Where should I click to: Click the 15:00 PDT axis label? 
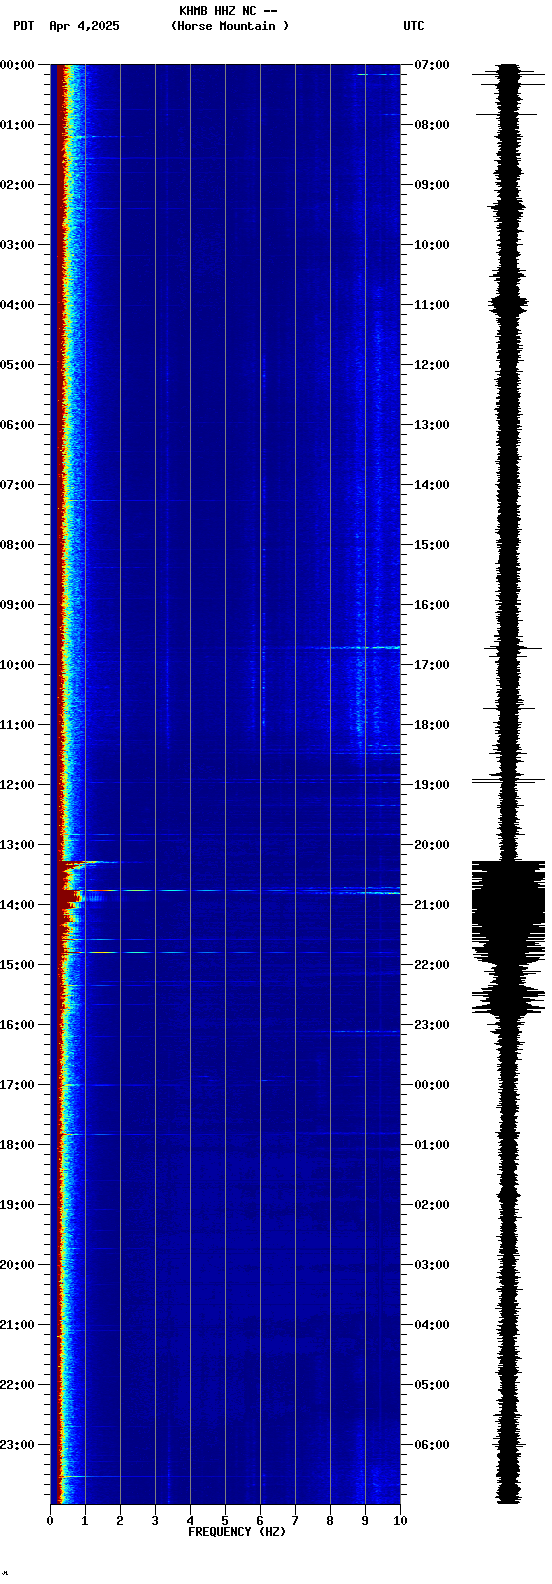17,965
